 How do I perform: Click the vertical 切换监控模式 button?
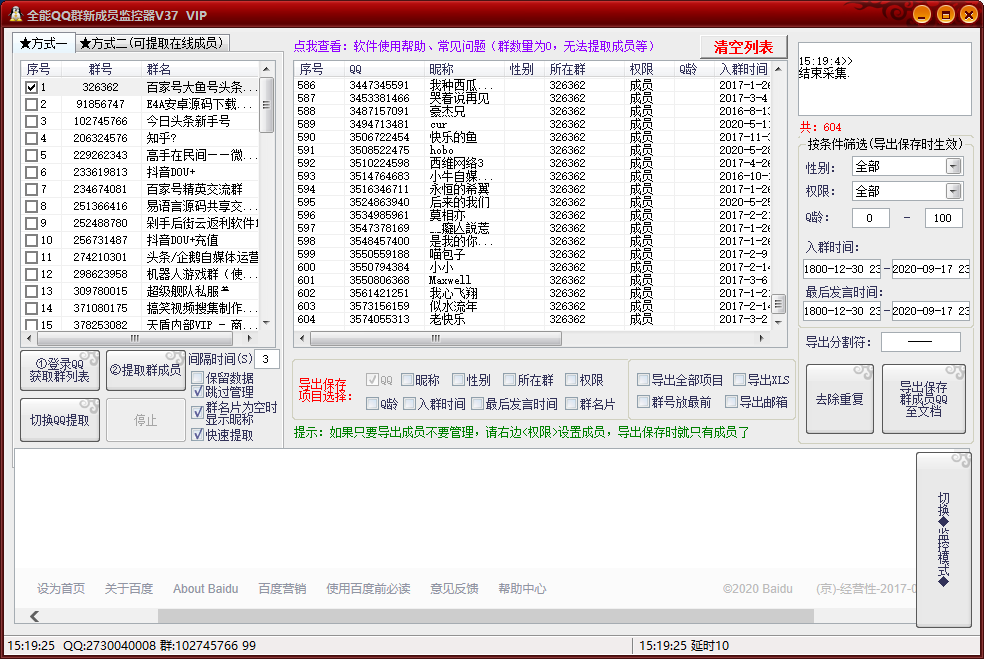[x=943, y=540]
